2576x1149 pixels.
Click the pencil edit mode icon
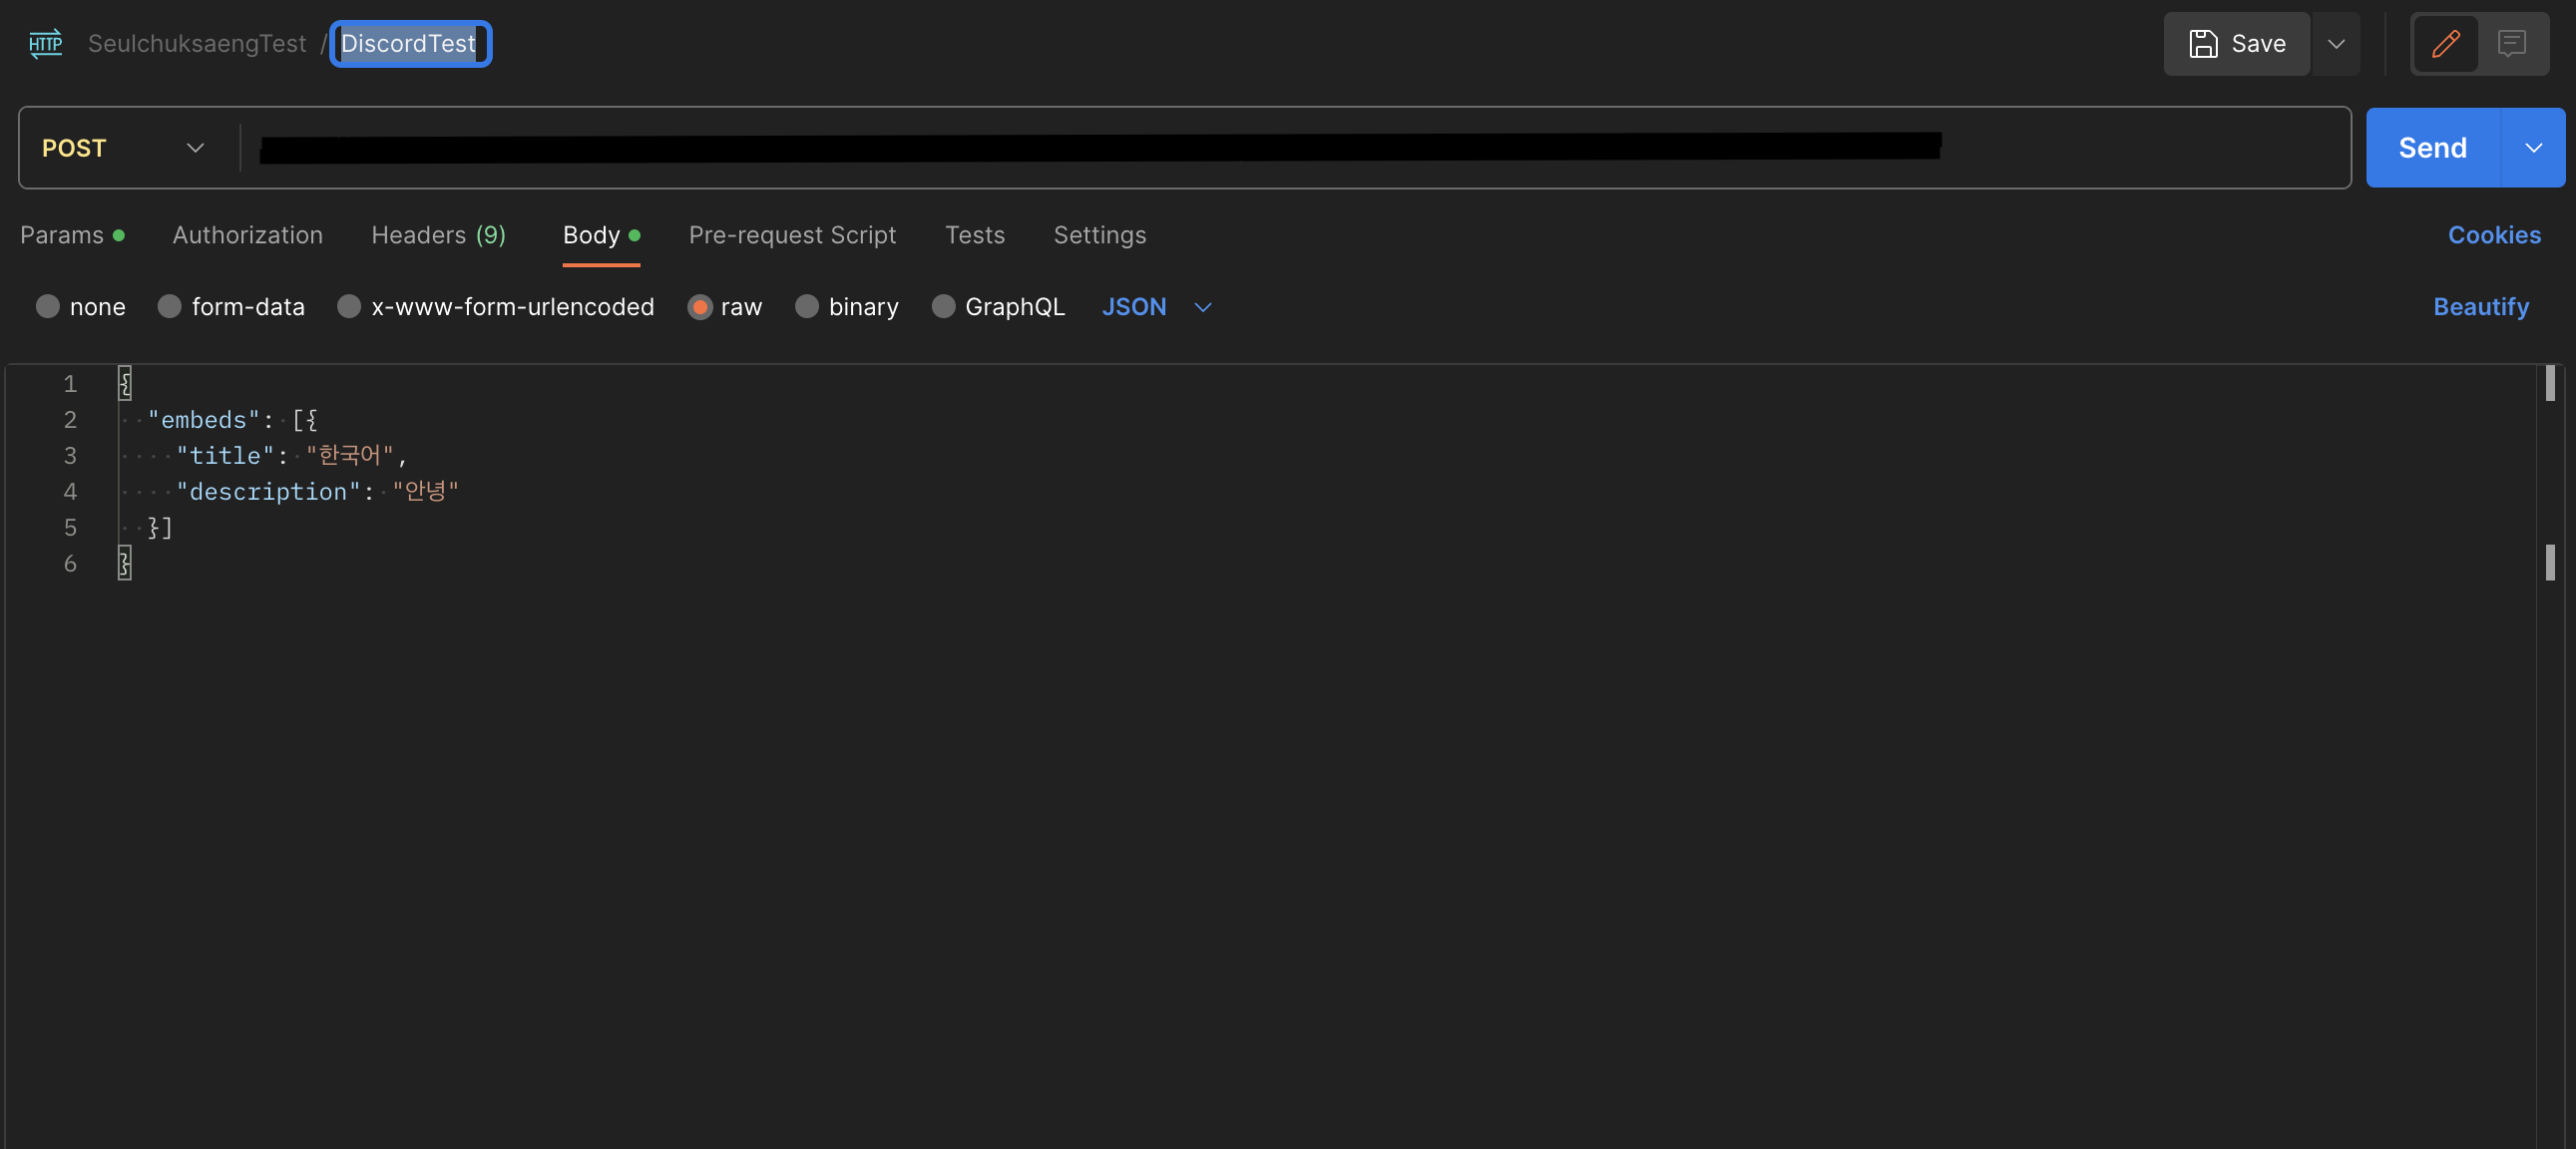(x=2445, y=43)
